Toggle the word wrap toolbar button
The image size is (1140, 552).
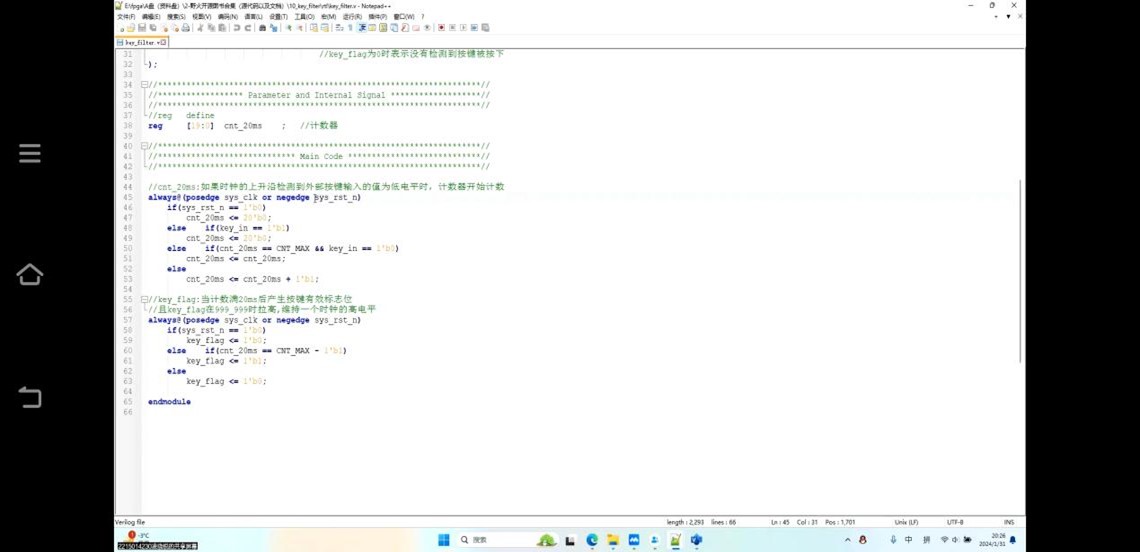[x=338, y=28]
